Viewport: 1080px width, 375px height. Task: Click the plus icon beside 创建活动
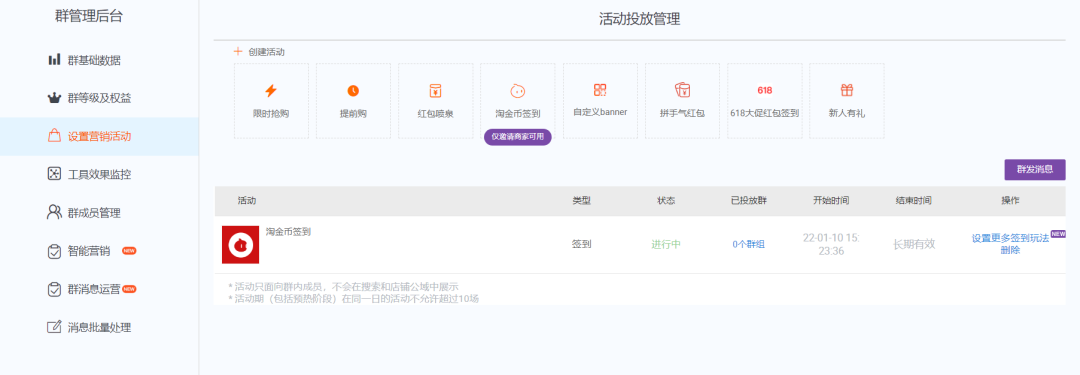(238, 52)
